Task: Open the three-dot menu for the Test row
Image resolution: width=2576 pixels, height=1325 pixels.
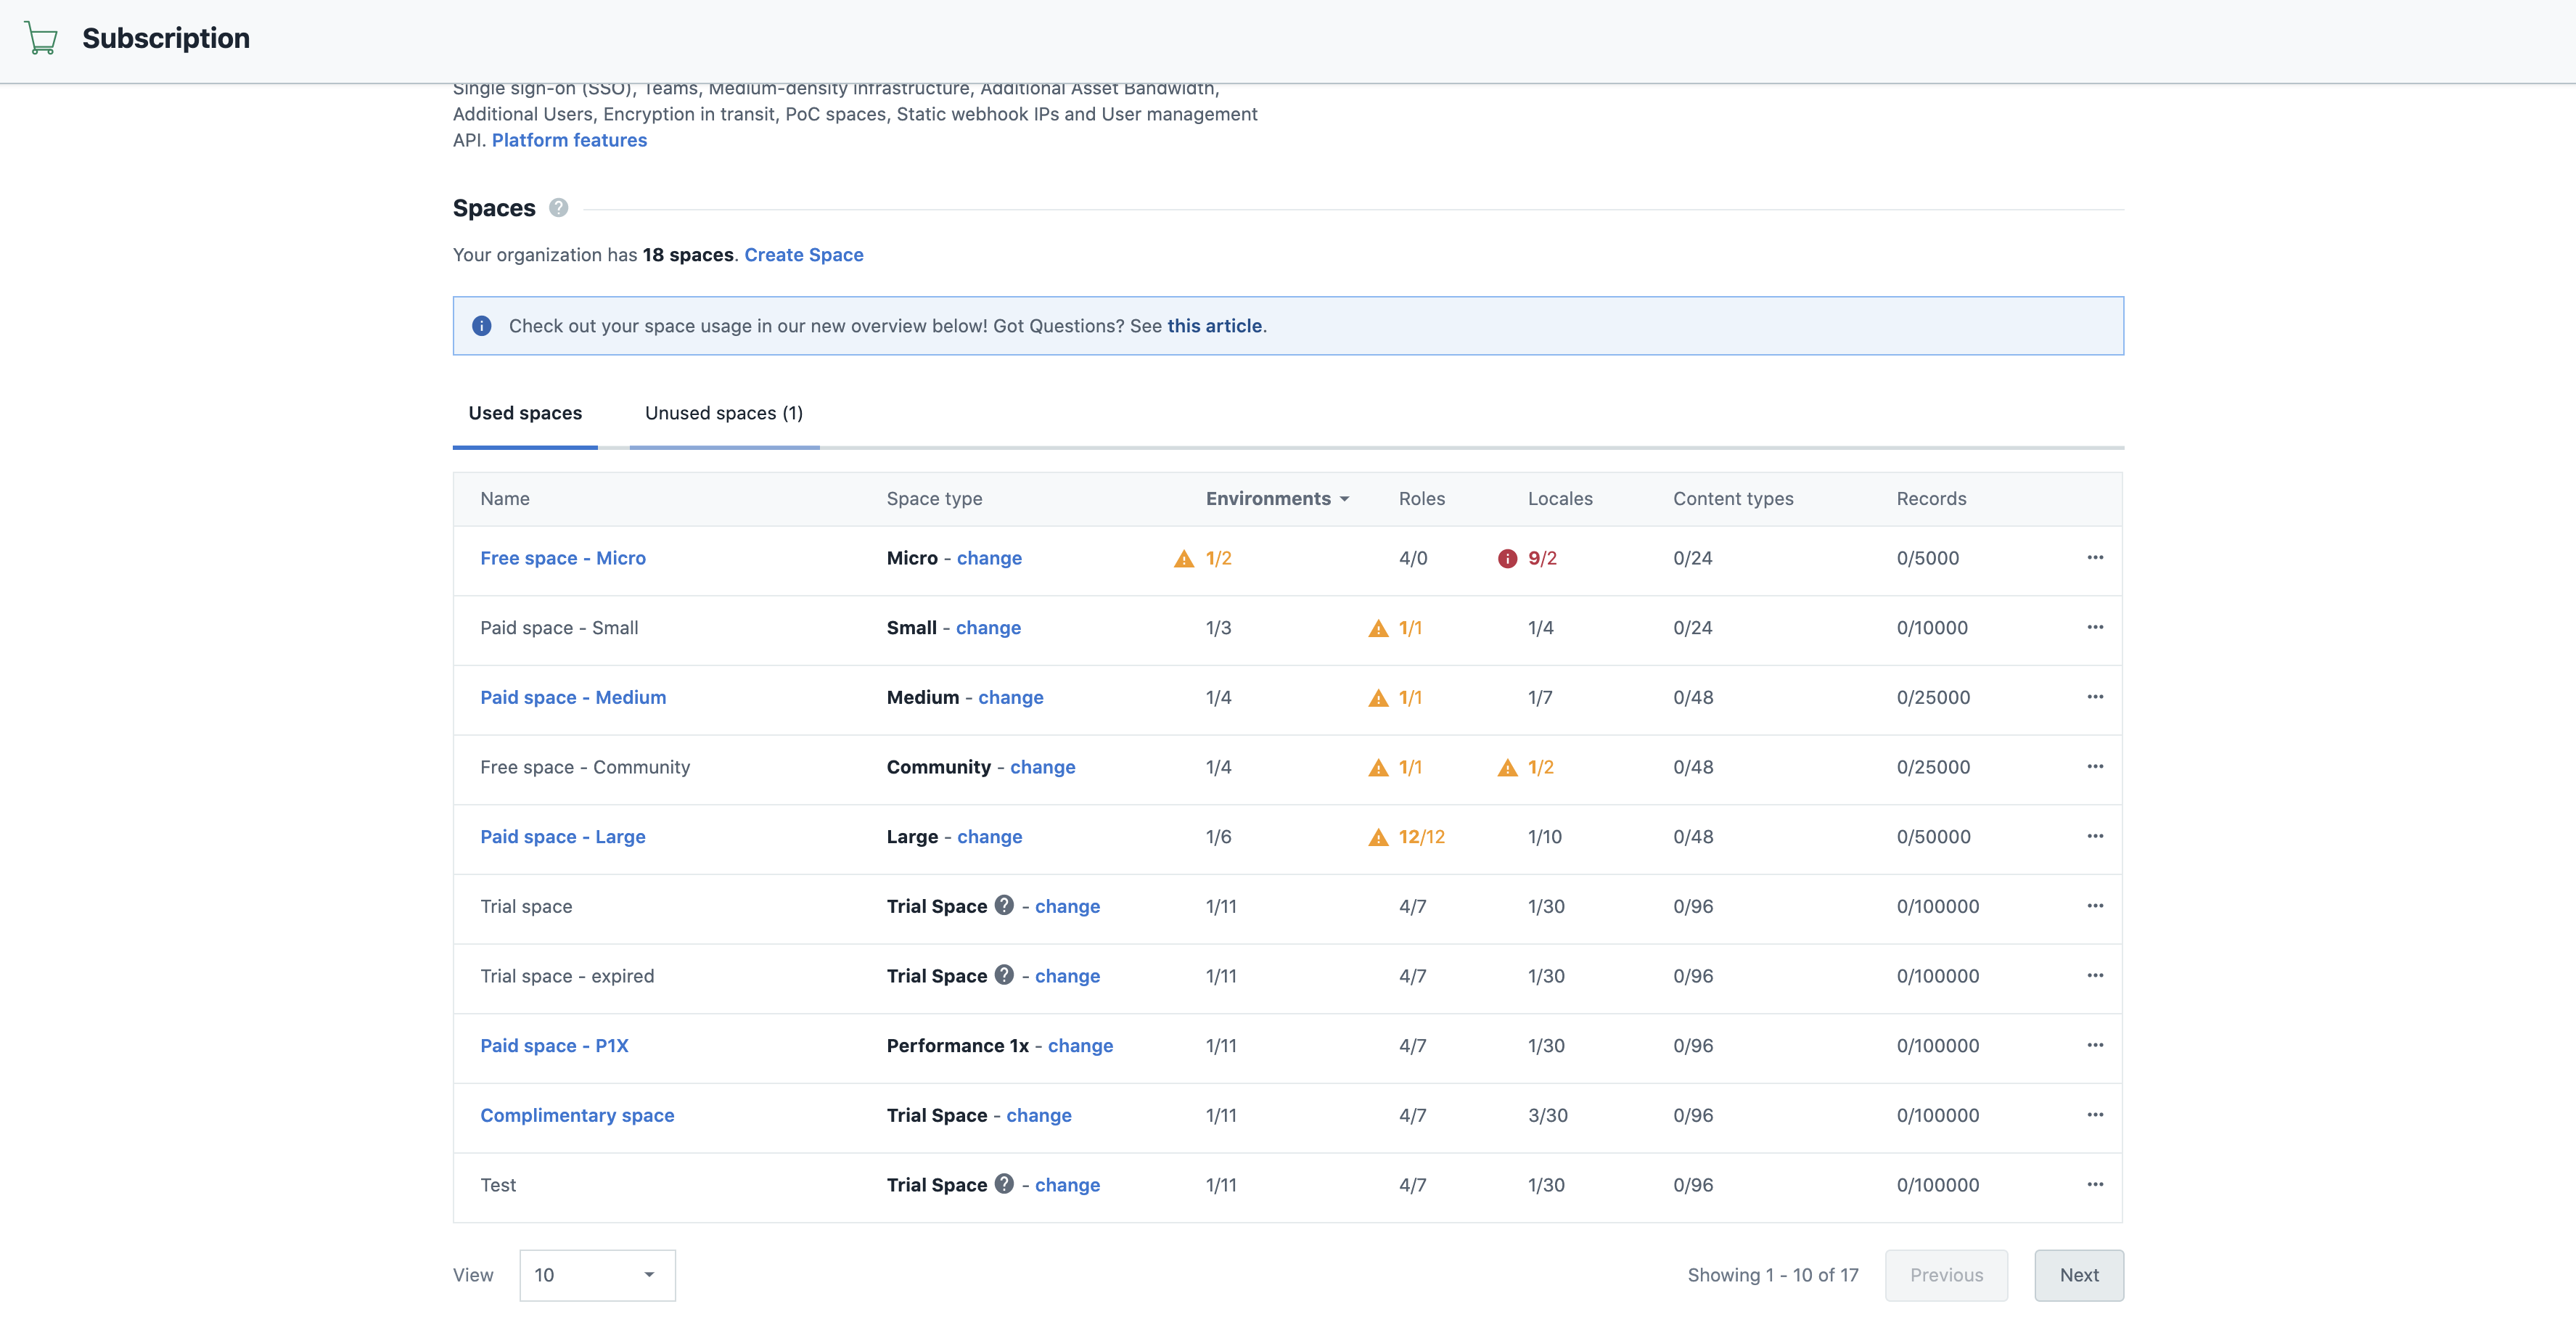Action: pos(2095,1184)
